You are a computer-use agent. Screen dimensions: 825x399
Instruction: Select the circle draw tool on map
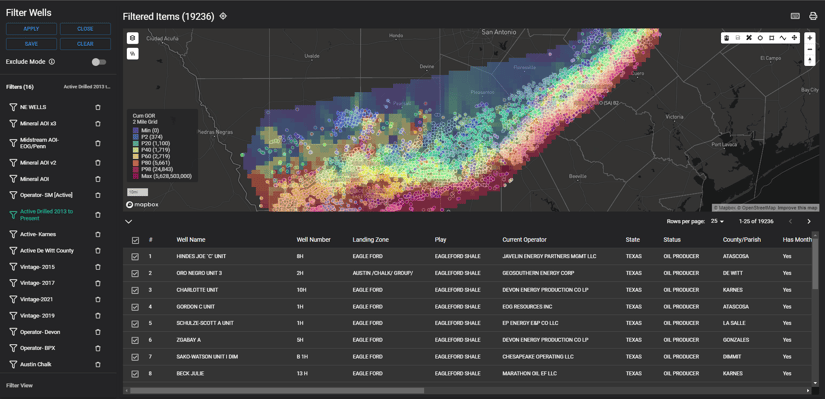pos(760,38)
